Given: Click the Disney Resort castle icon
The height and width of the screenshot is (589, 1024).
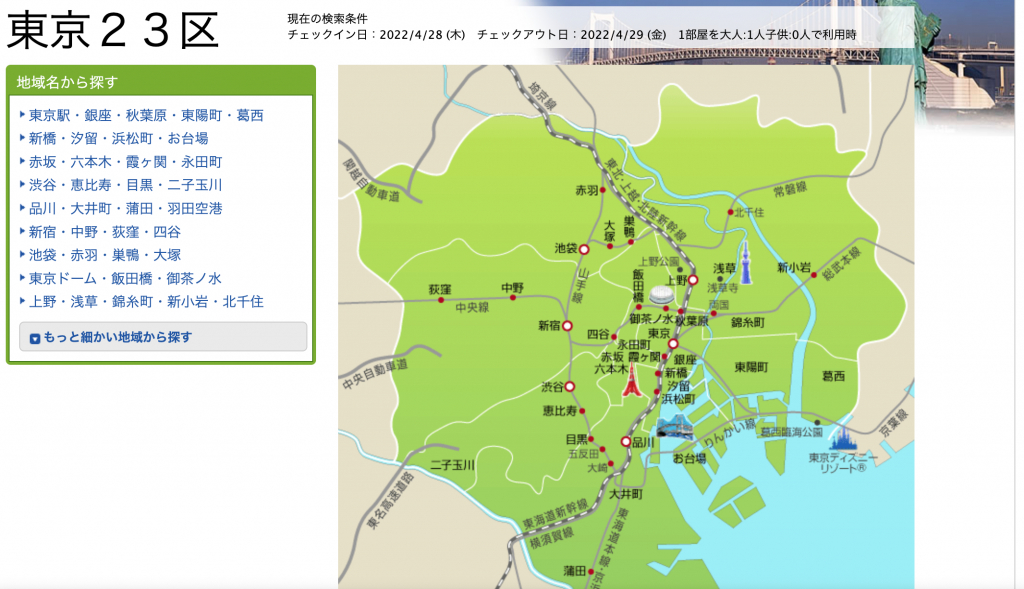Looking at the screenshot, I should pos(842,438).
